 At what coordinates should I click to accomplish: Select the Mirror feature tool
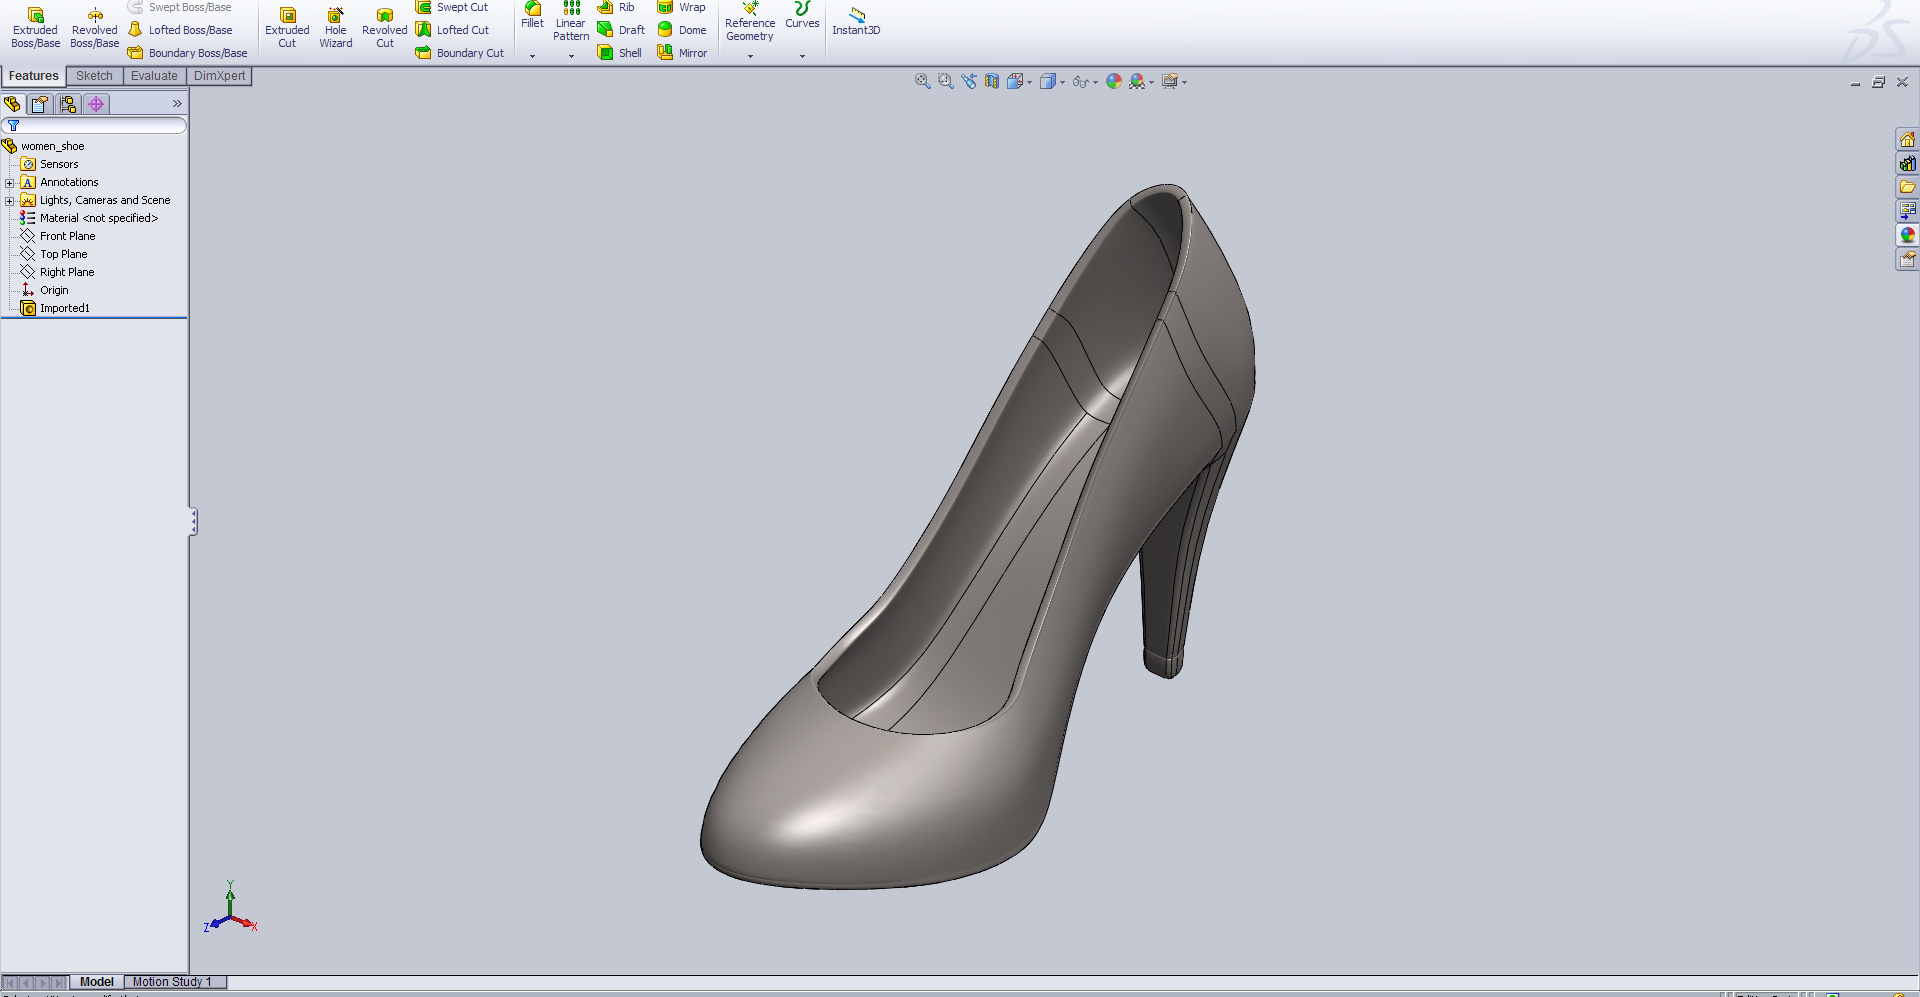[x=683, y=52]
